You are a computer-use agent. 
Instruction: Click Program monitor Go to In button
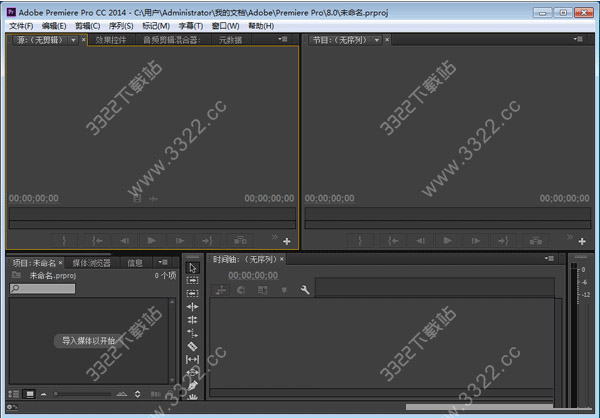[393, 241]
